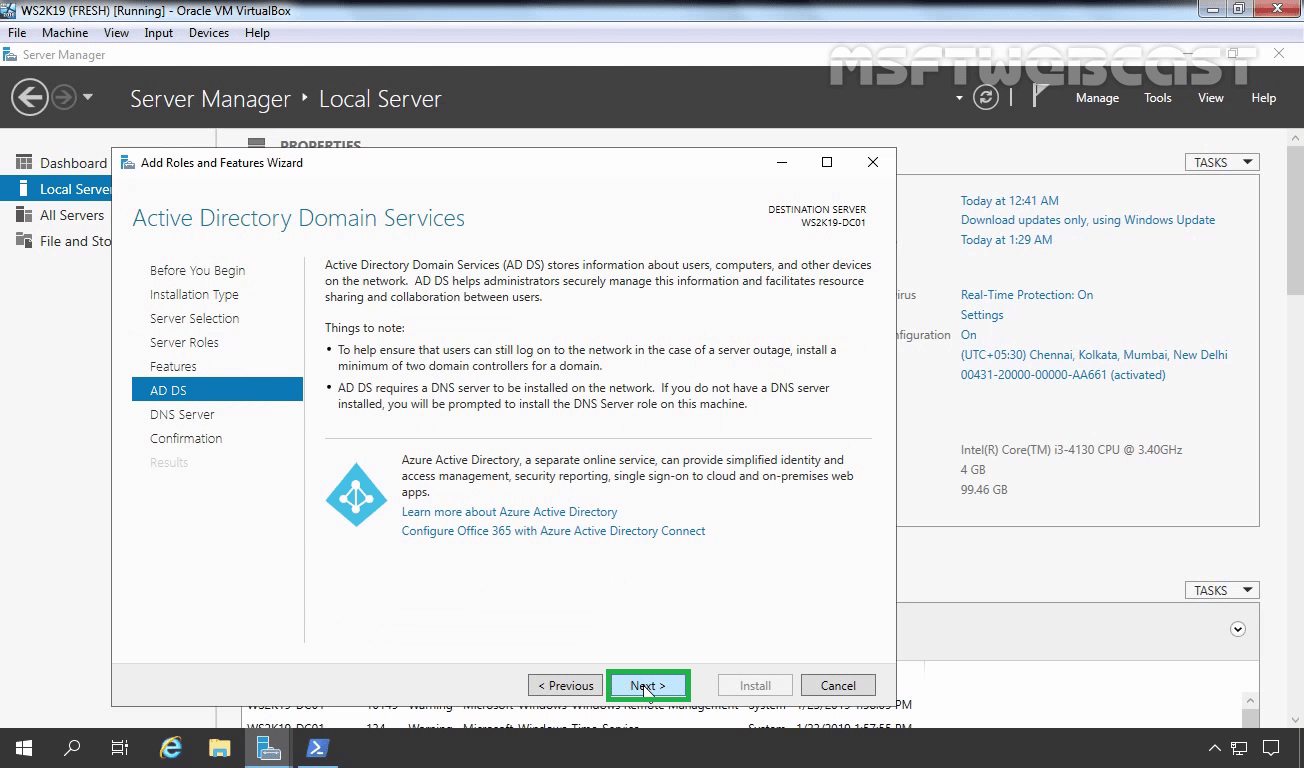Screen dimensions: 1304x768
Task: Go to Features wizard step
Action: point(173,366)
